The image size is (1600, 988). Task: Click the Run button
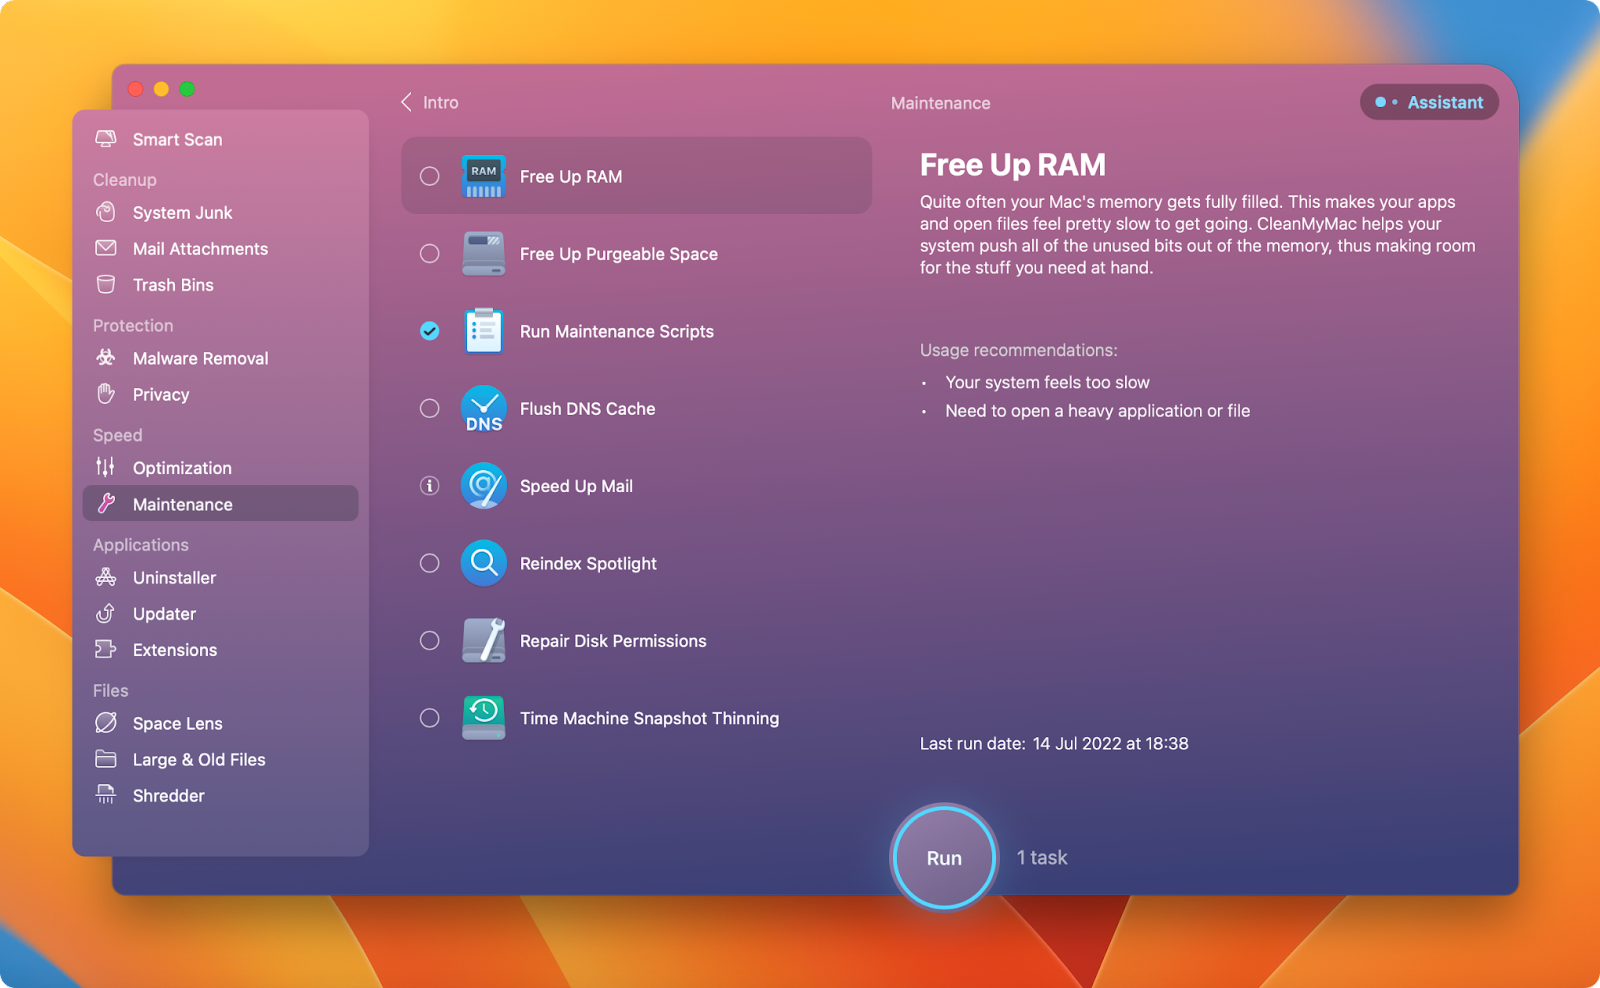pyautogui.click(x=944, y=857)
